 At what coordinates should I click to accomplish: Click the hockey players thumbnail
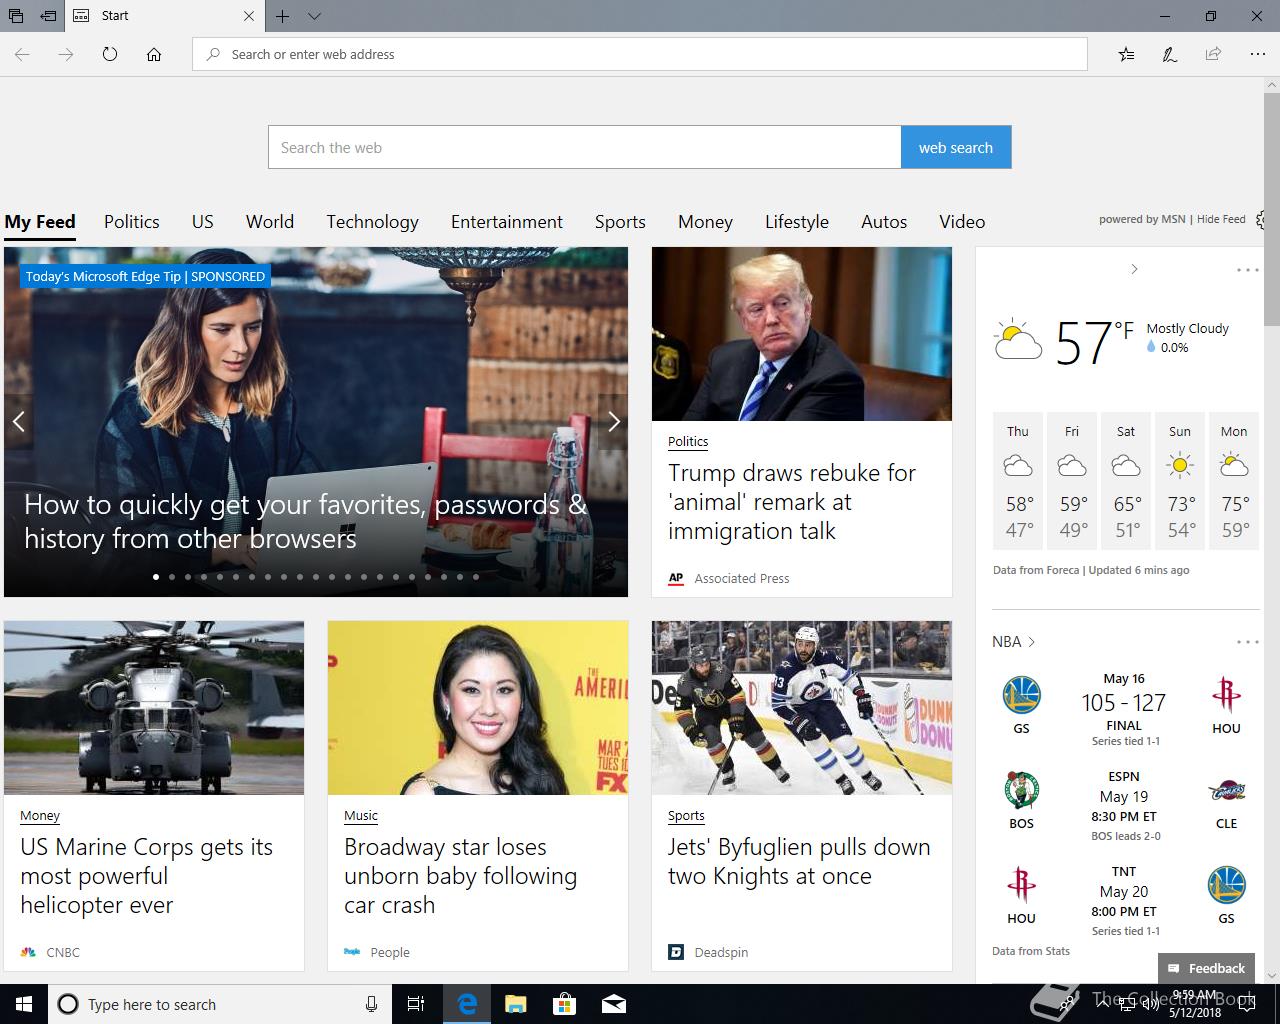802,708
